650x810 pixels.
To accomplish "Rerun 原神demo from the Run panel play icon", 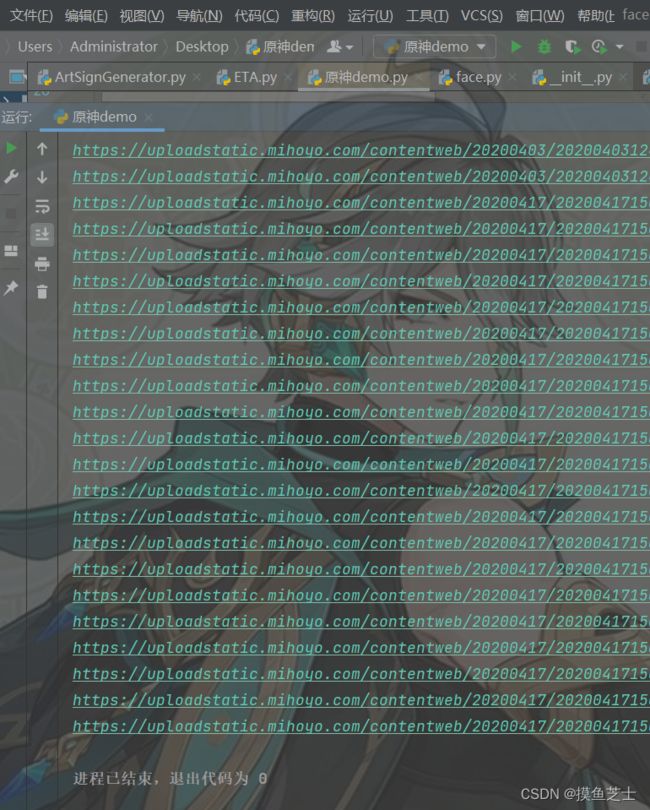I will pyautogui.click(x=11, y=148).
